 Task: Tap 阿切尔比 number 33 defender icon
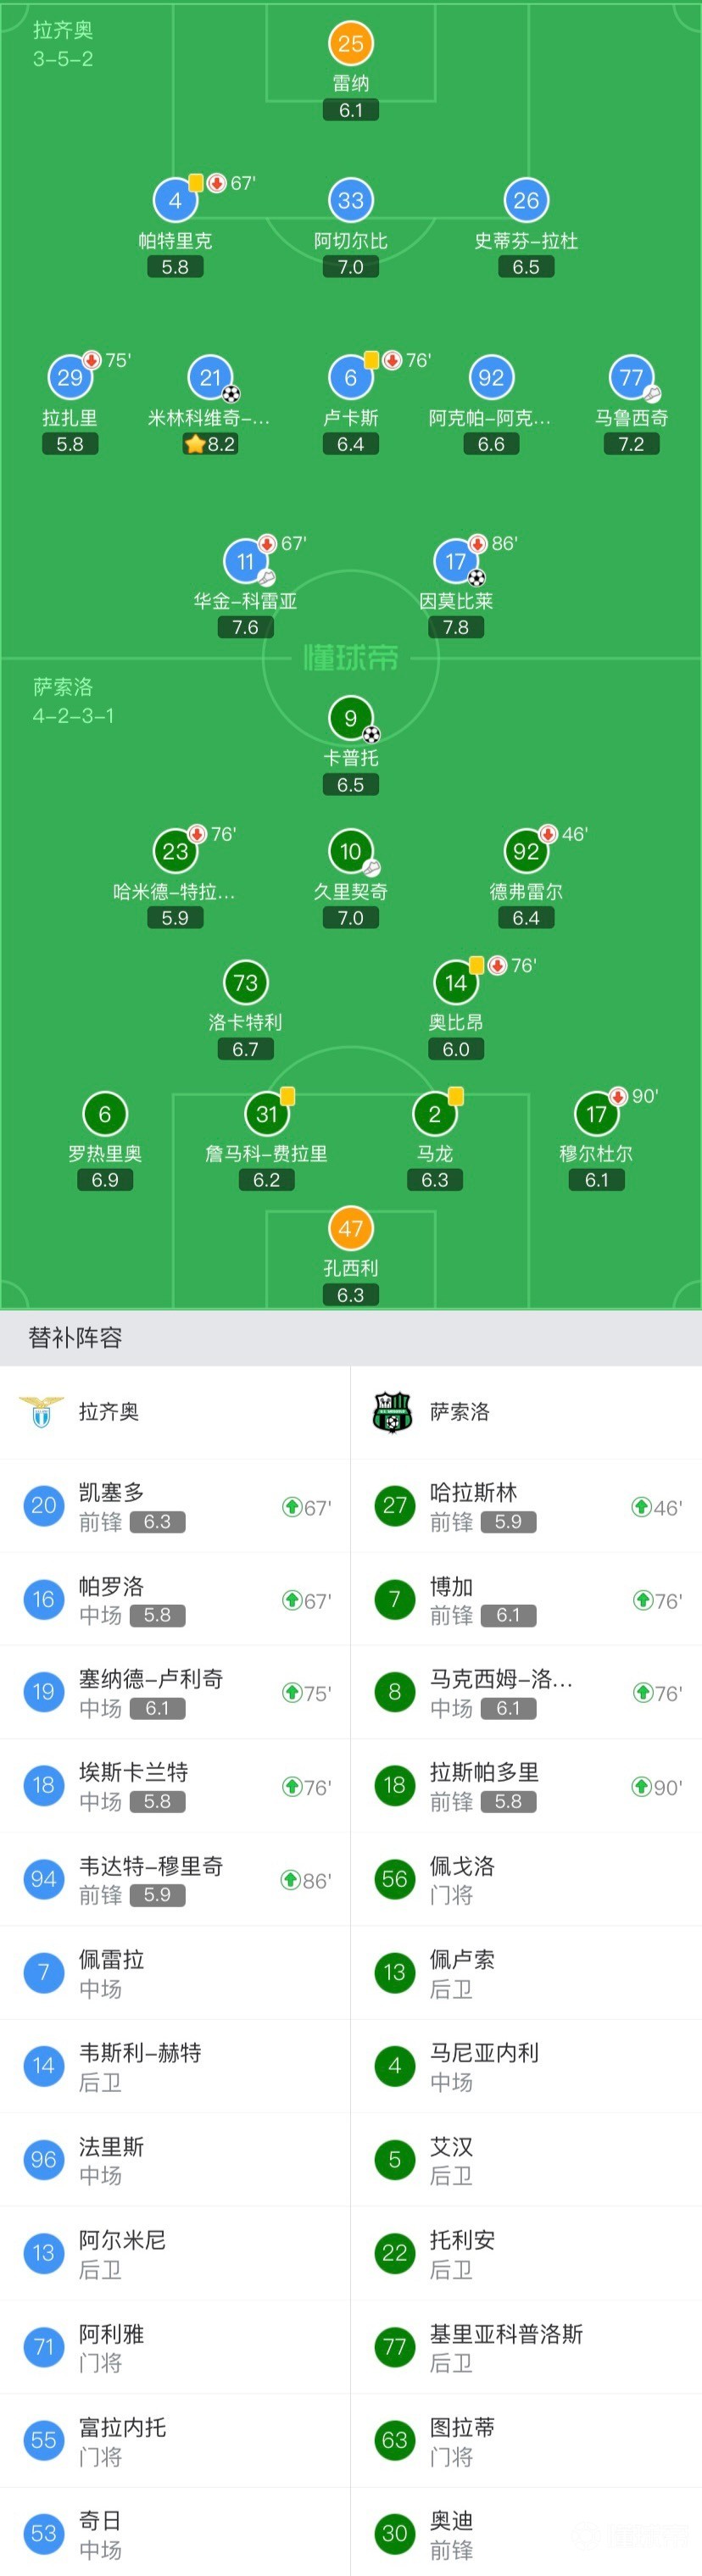pos(350,200)
